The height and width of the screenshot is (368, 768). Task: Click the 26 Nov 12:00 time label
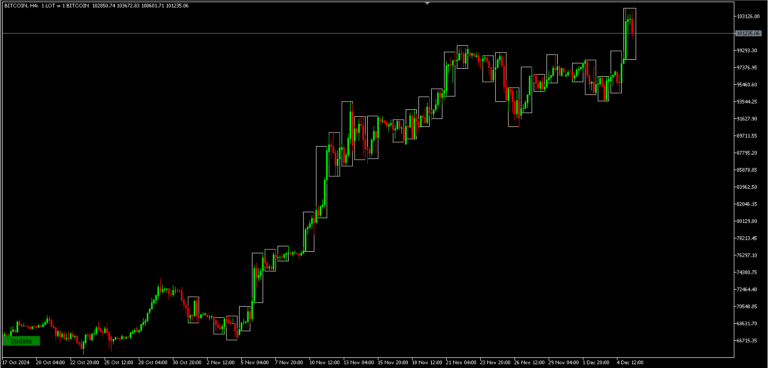point(528,363)
